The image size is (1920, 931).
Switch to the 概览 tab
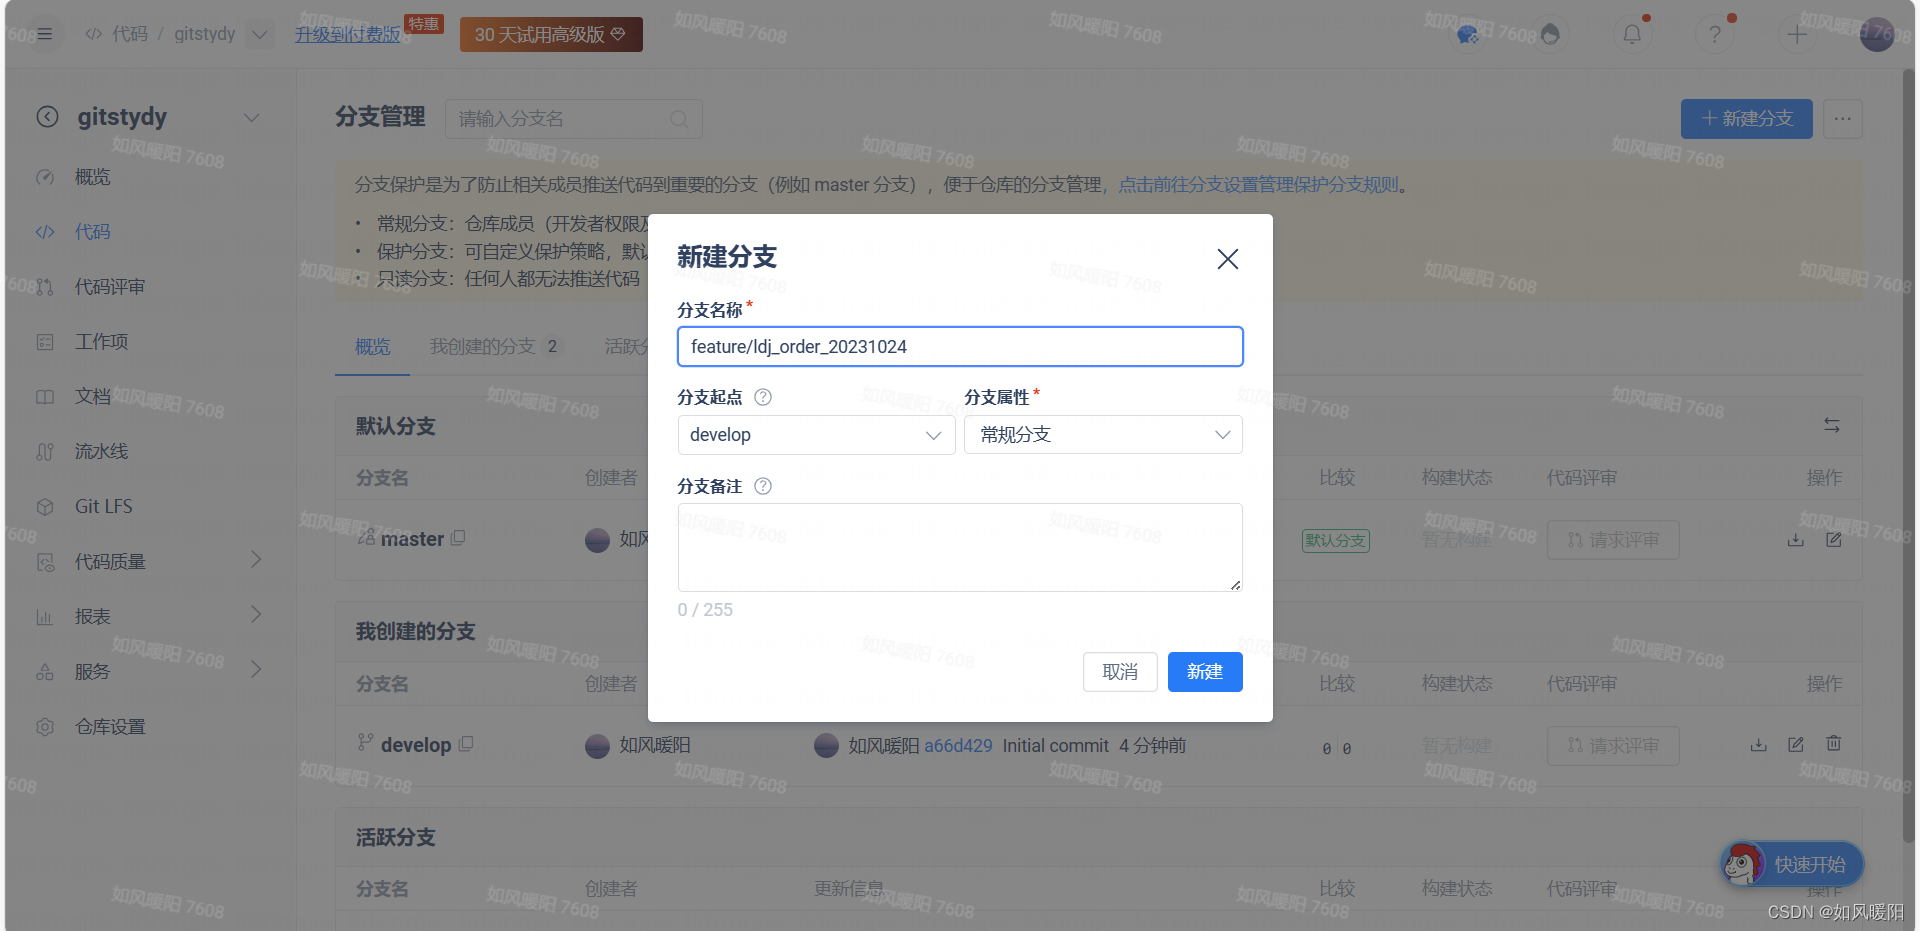click(x=372, y=347)
